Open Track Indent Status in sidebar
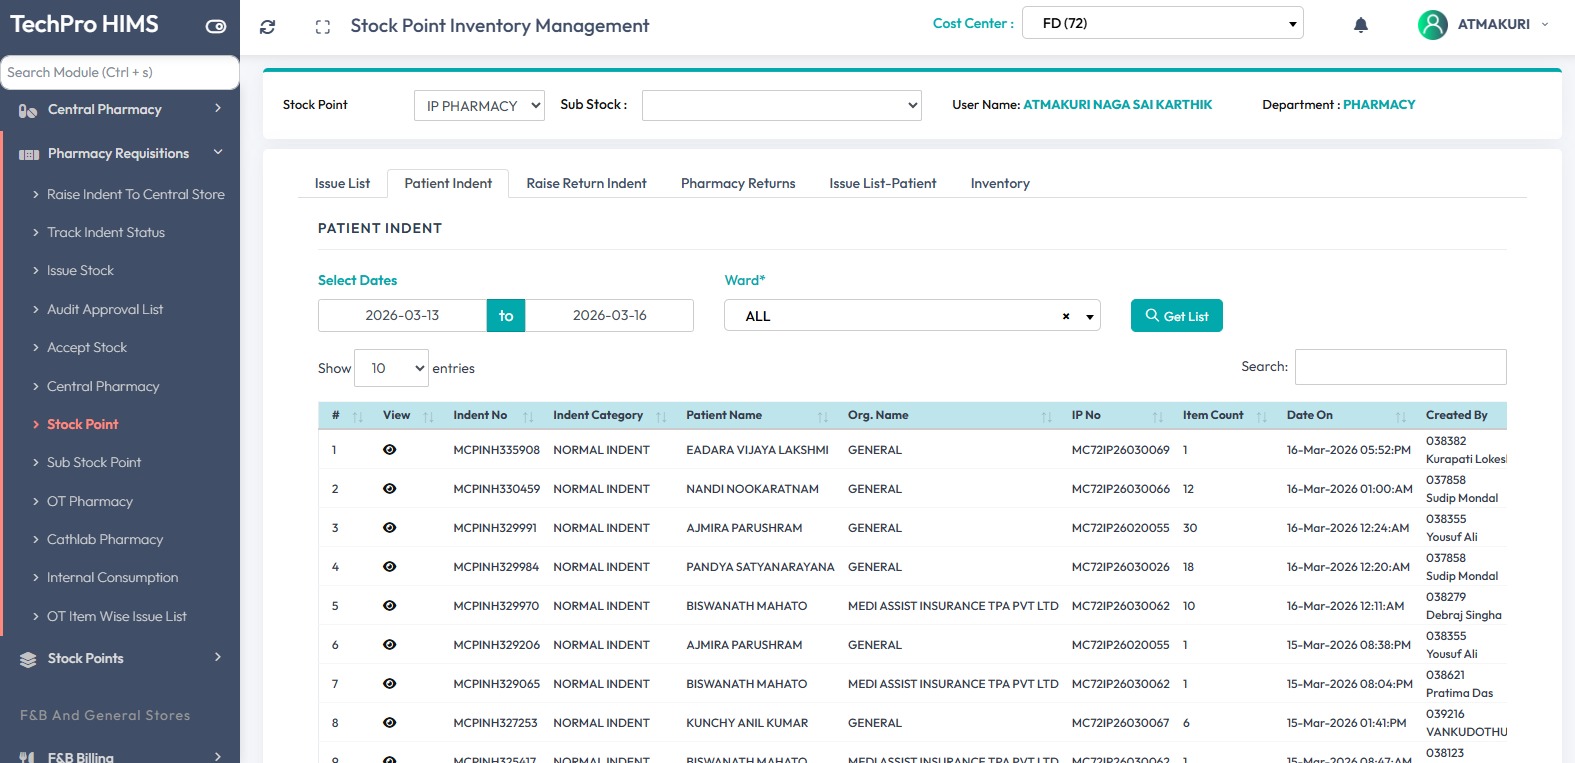Image resolution: width=1575 pixels, height=763 pixels. [x=106, y=233]
